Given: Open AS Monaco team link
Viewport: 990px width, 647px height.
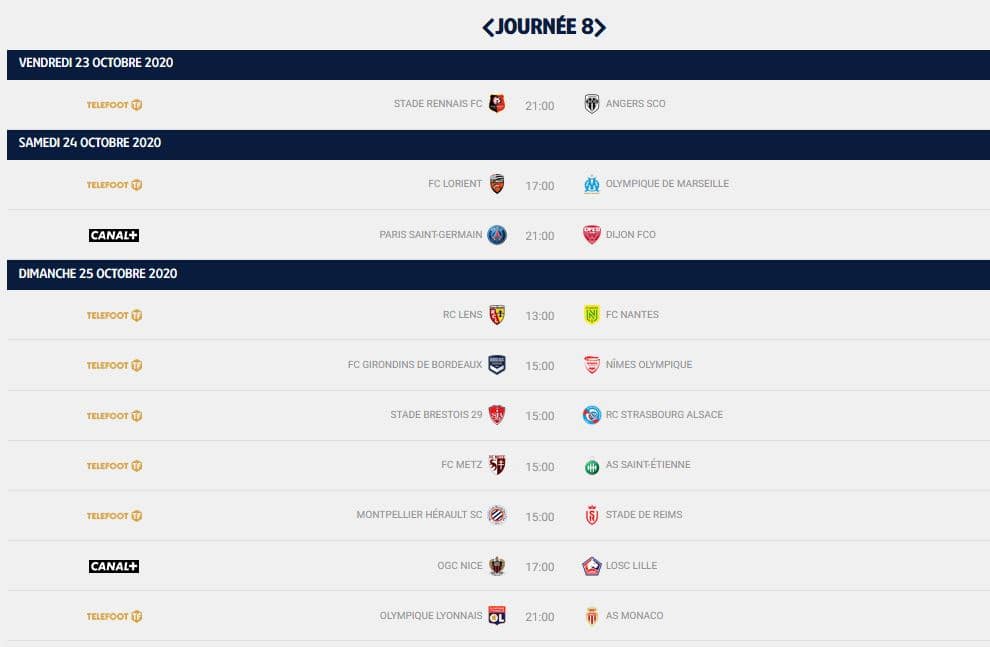Looking at the screenshot, I should (635, 615).
